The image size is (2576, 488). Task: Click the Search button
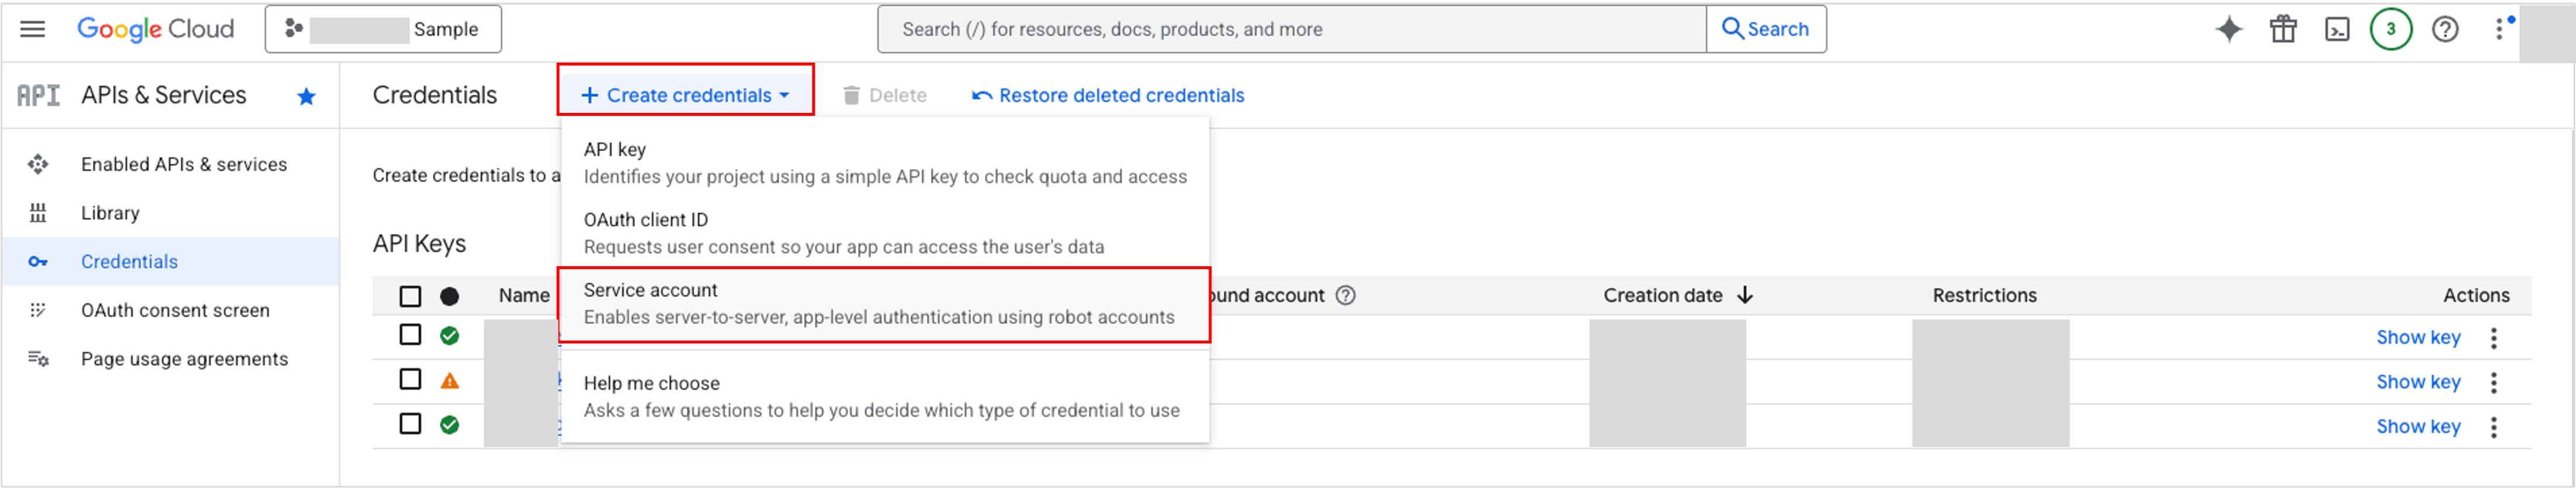tap(1766, 29)
